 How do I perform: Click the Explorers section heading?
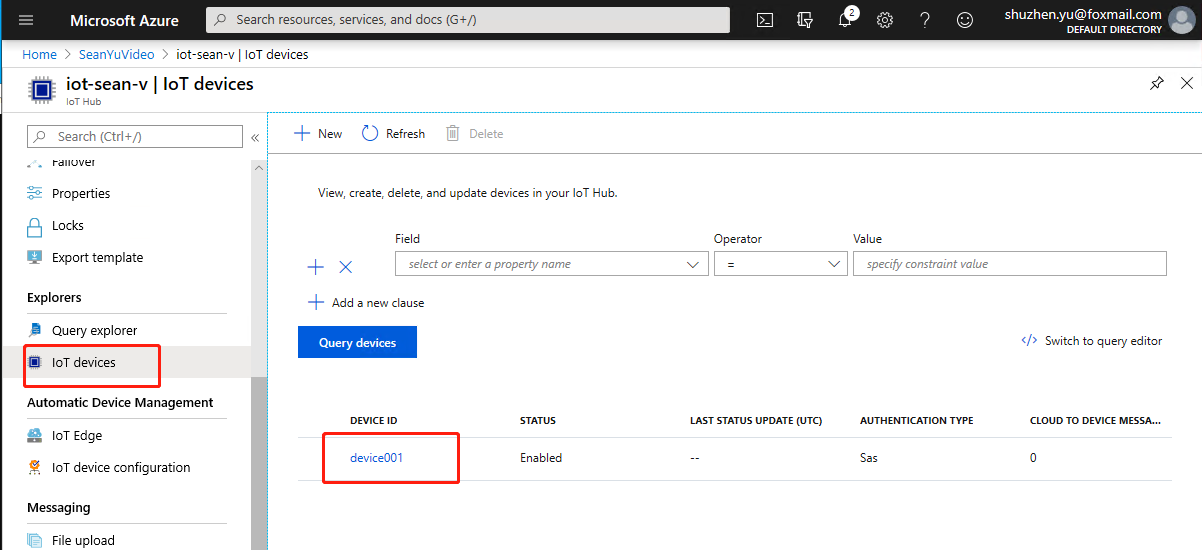pos(54,298)
